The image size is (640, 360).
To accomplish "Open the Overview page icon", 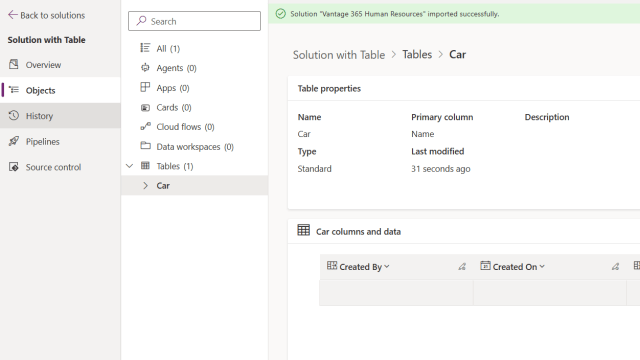I will [x=14, y=64].
